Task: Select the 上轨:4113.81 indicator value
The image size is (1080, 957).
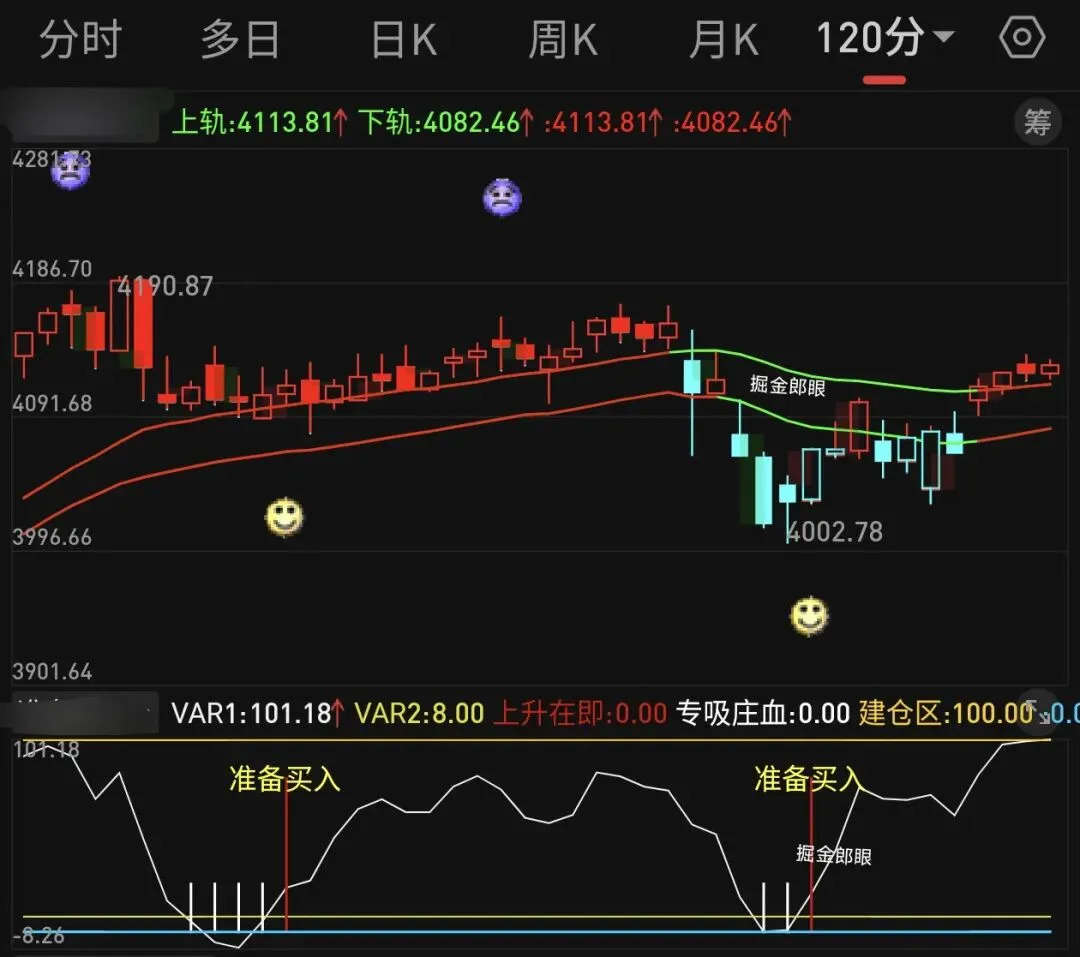Action: pos(260,123)
